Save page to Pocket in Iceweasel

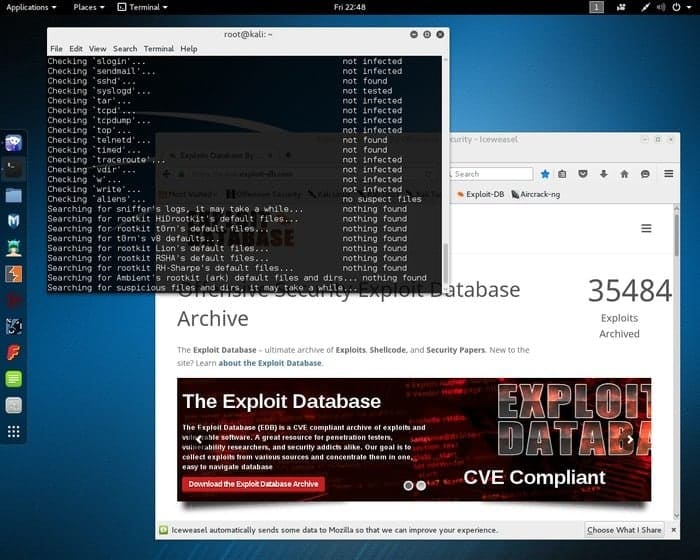pos(583,174)
